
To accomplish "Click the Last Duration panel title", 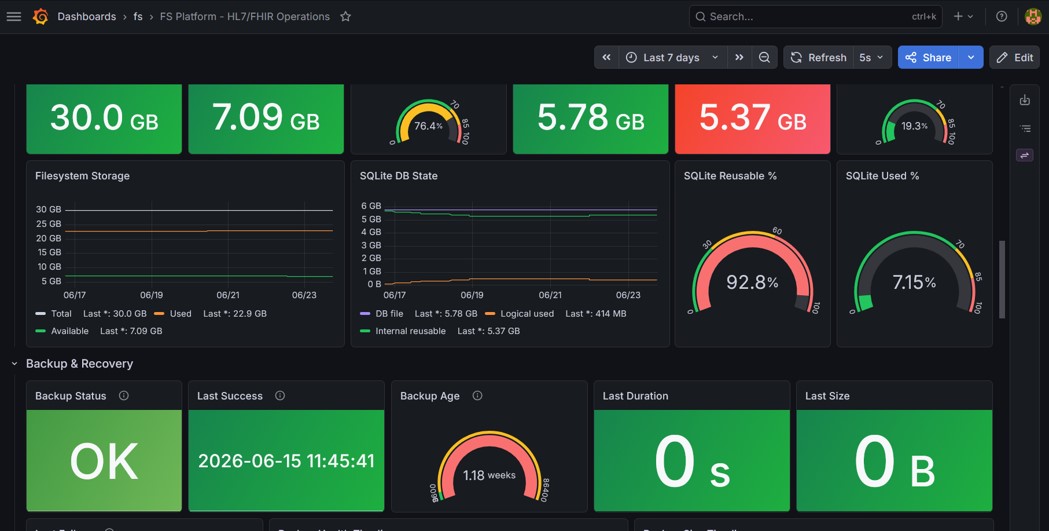I will [x=635, y=396].
